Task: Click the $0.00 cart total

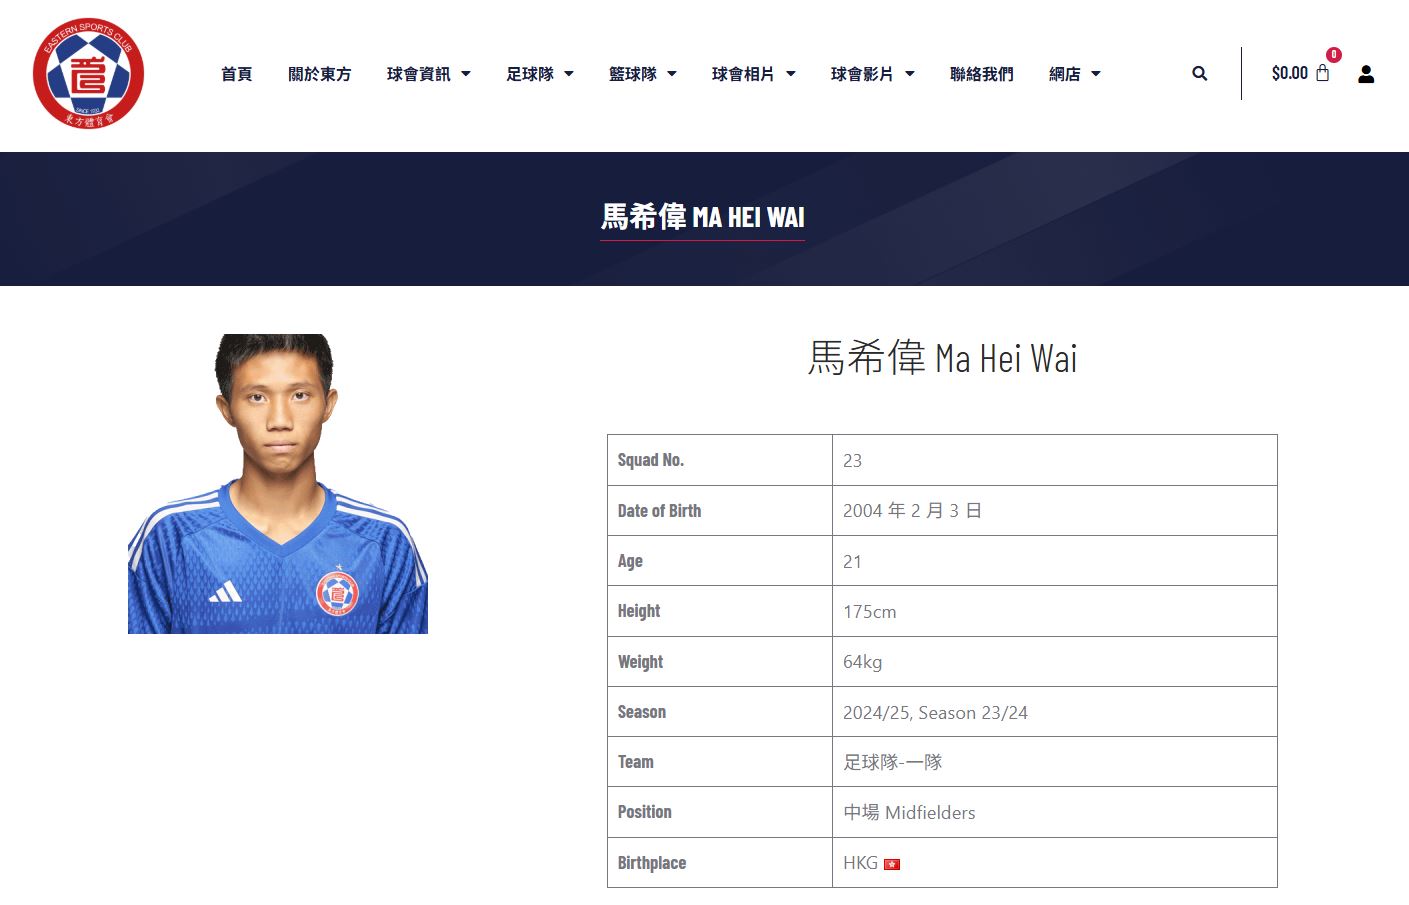Action: coord(1289,73)
